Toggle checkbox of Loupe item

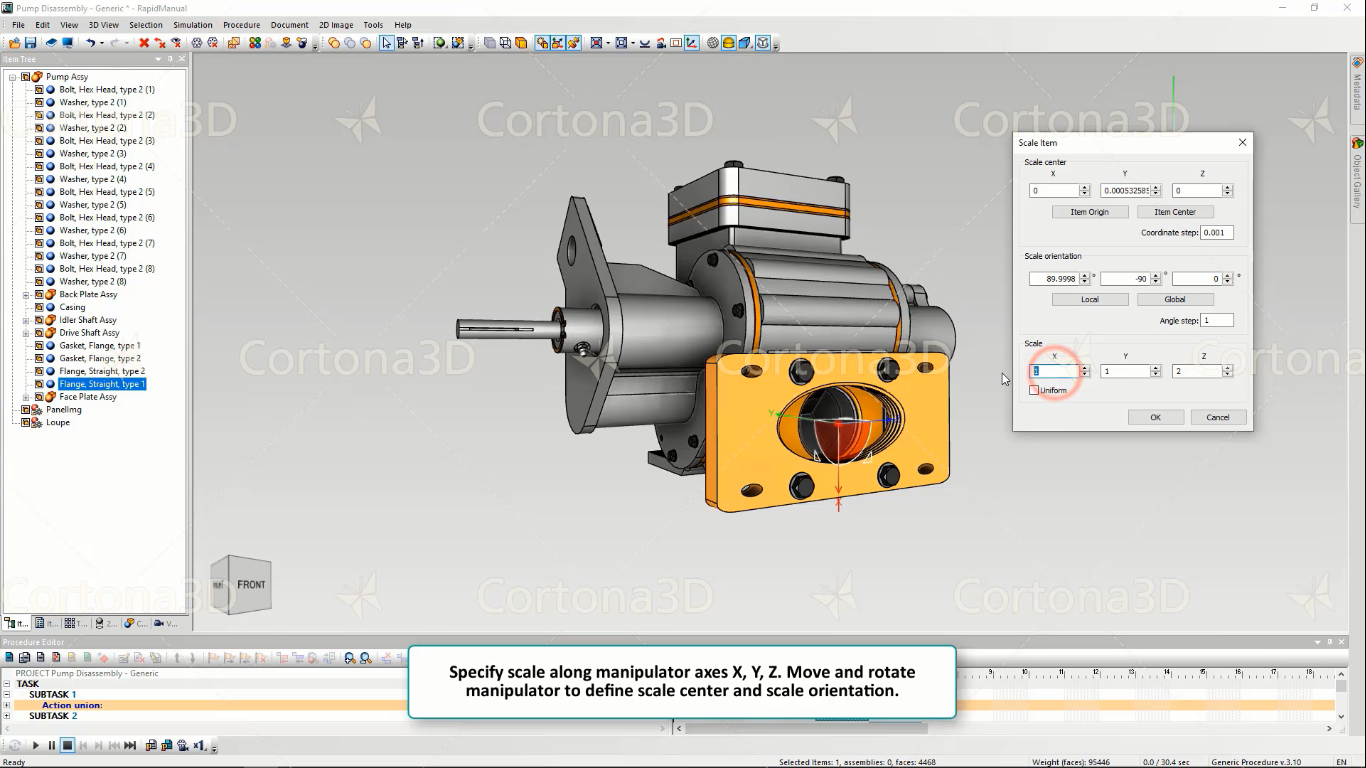point(25,422)
